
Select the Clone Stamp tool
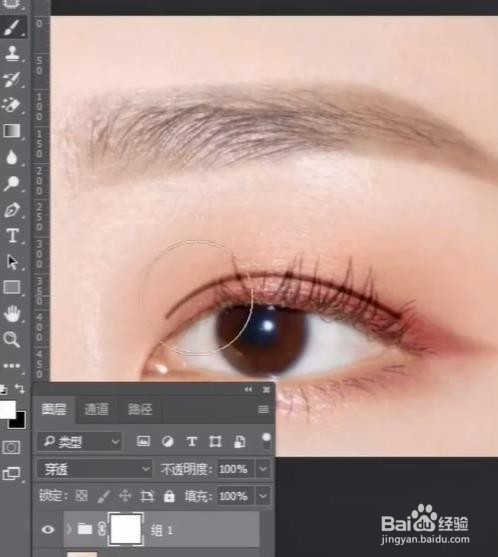point(12,54)
